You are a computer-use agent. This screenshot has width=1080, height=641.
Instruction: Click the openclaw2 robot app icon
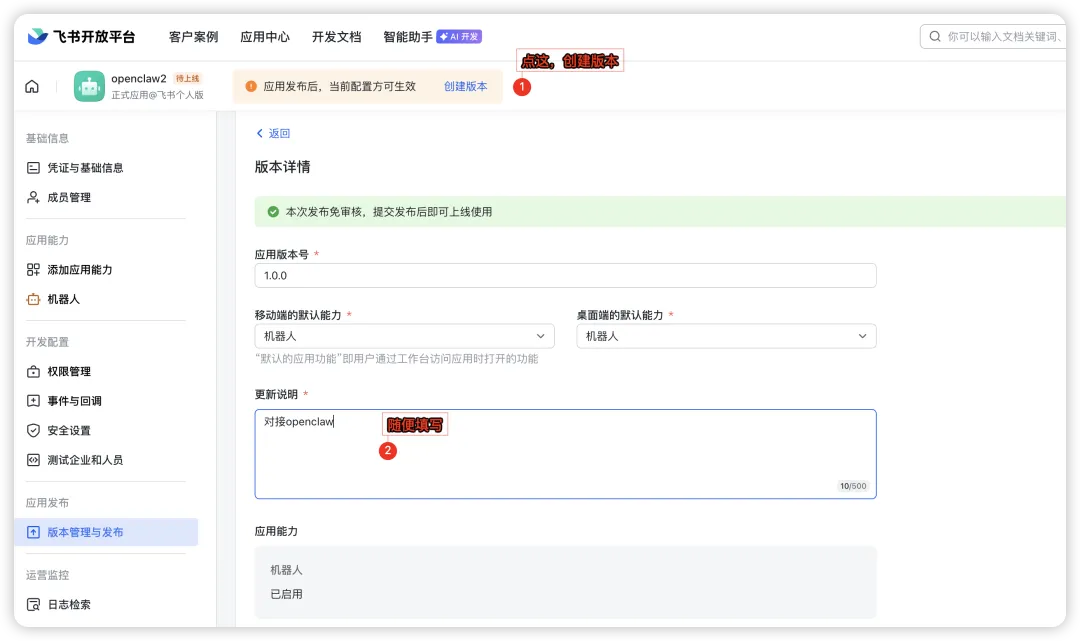coord(90,87)
